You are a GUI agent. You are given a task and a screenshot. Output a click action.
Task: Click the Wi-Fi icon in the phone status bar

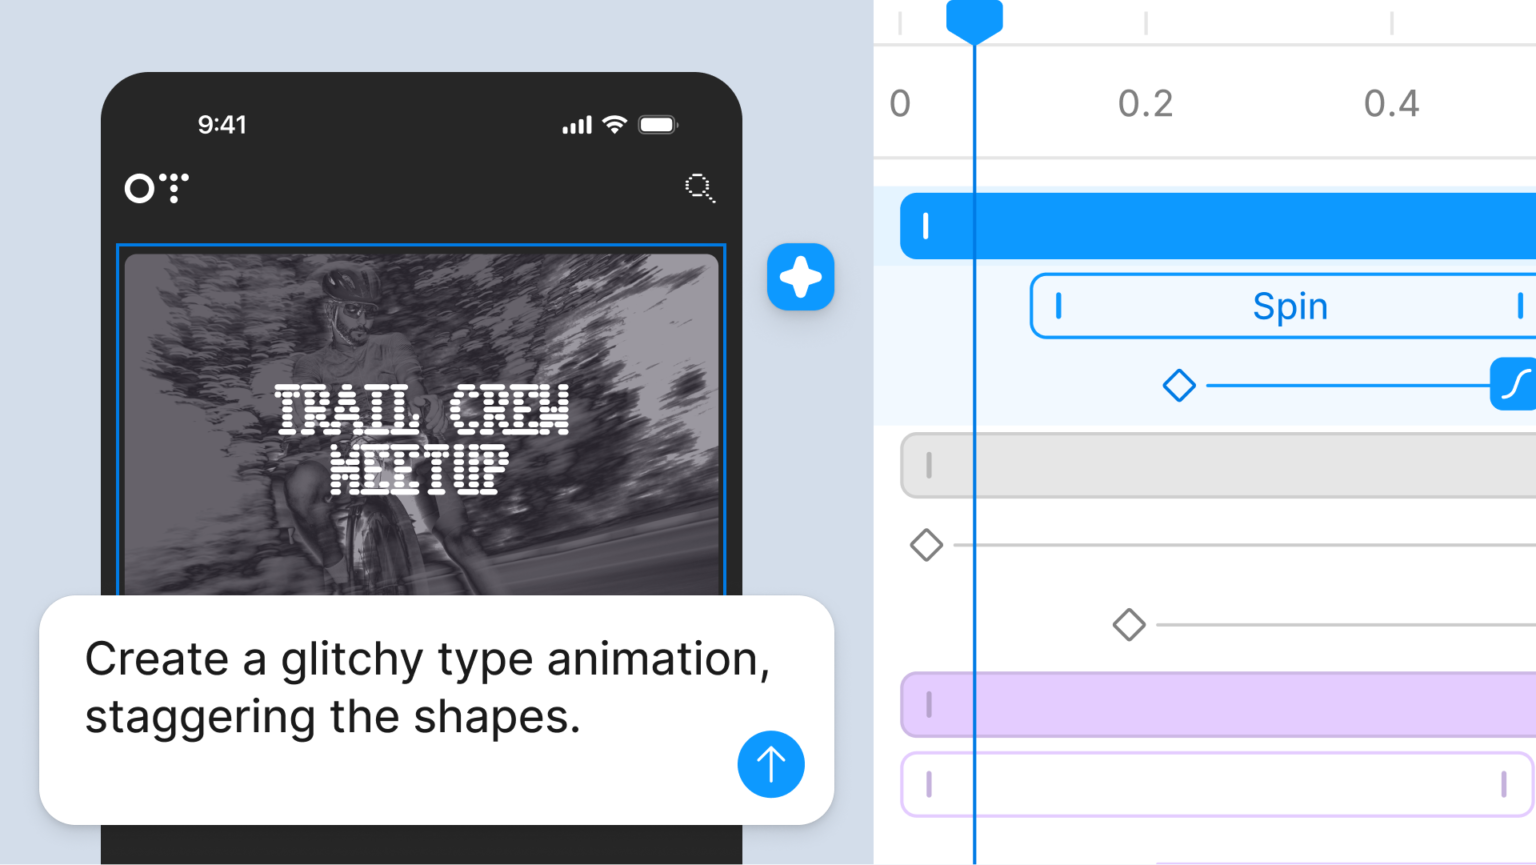click(615, 124)
